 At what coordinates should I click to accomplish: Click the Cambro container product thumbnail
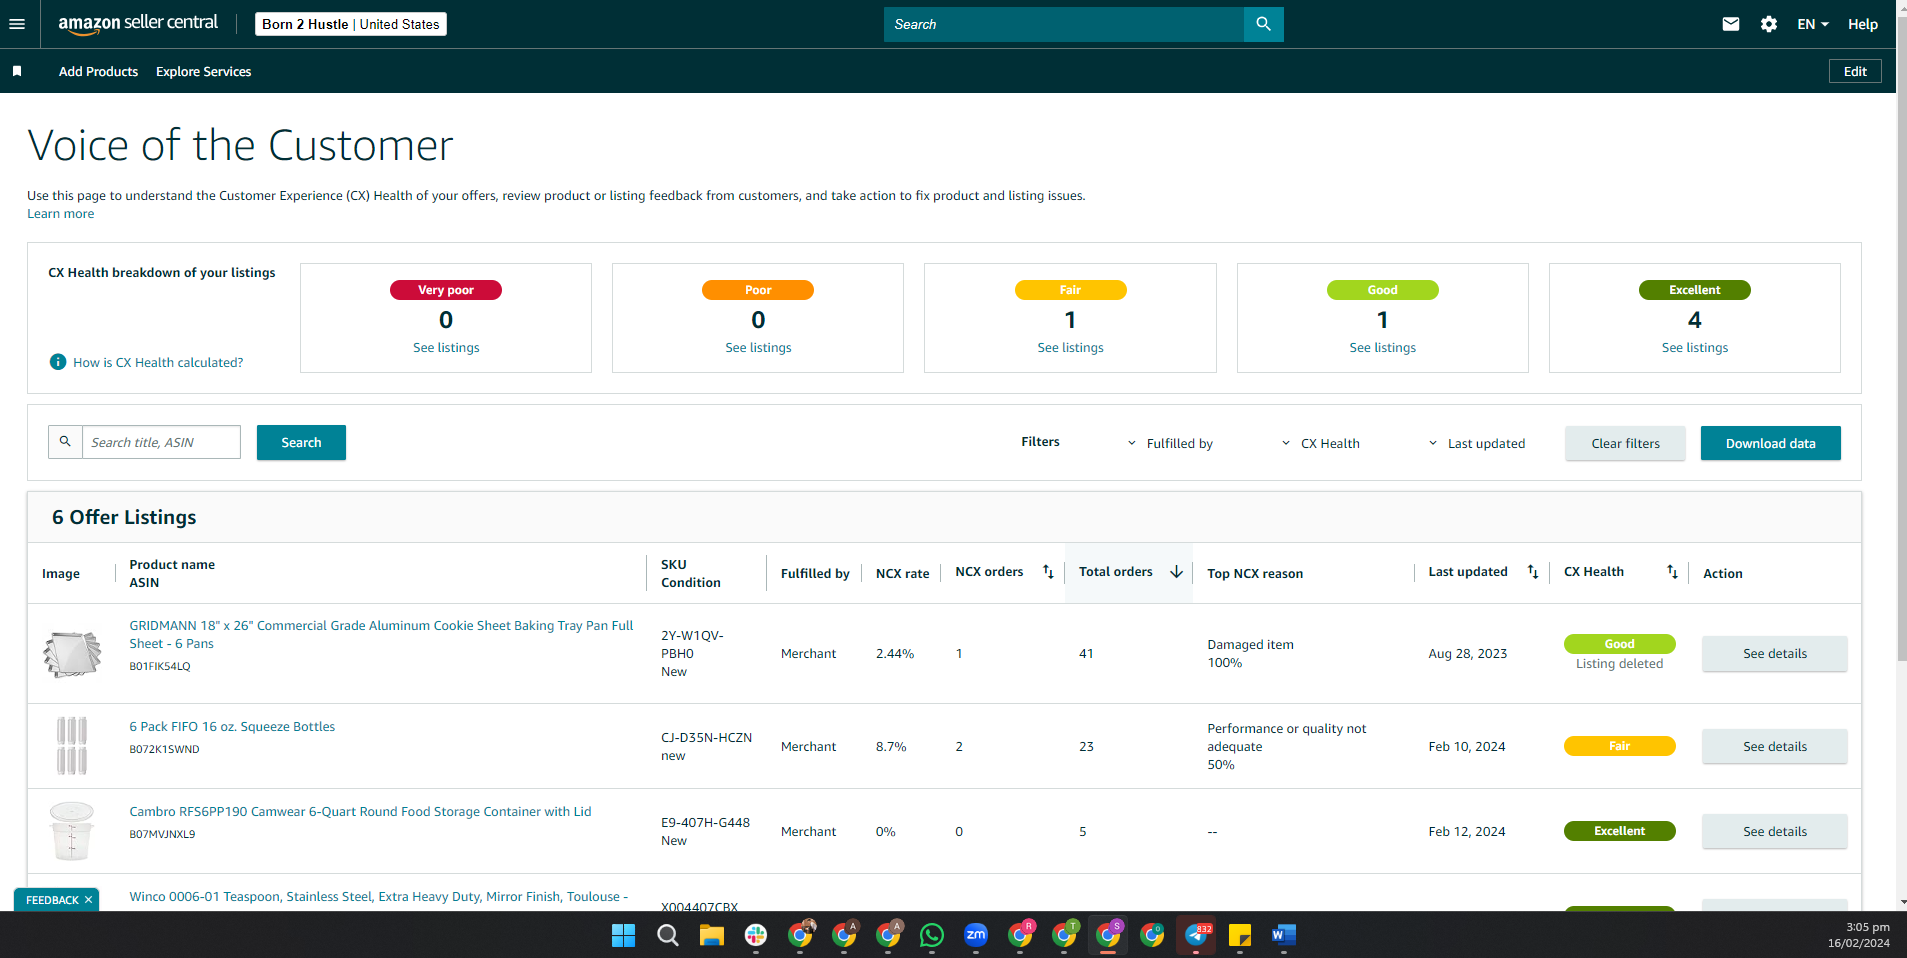pyautogui.click(x=72, y=831)
